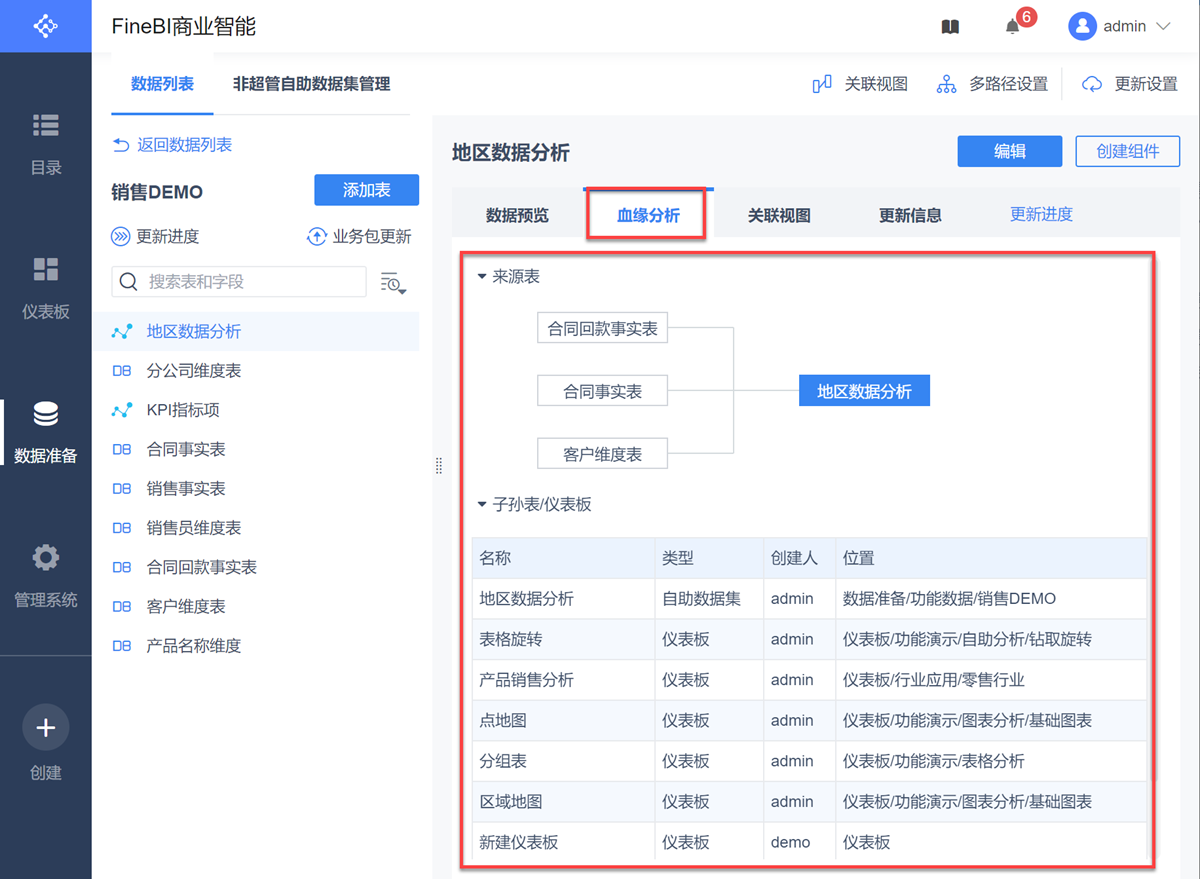Click the panel splitter drag handle
1200x879 pixels.
click(438, 465)
